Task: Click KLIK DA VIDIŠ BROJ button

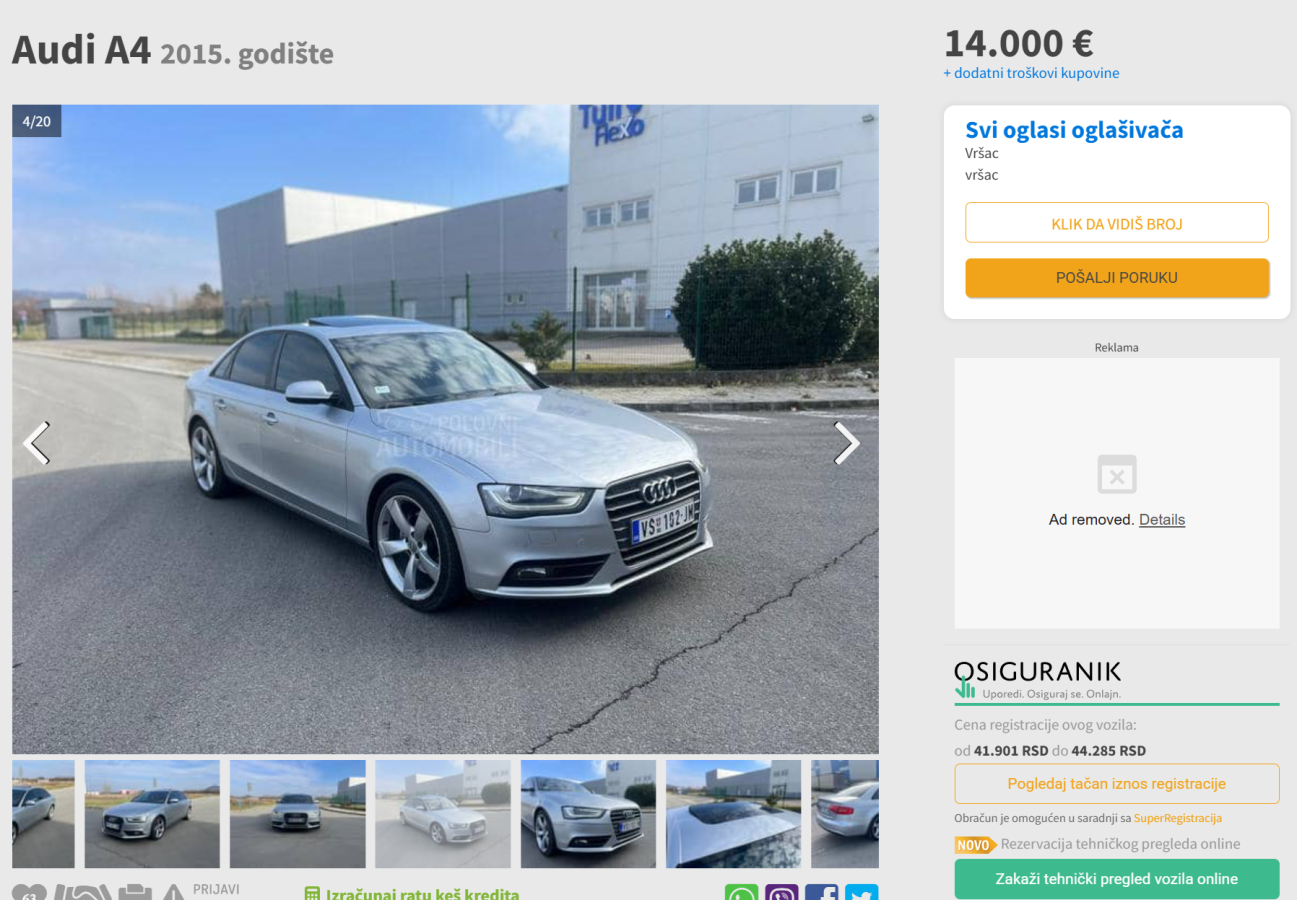Action: point(1116,223)
